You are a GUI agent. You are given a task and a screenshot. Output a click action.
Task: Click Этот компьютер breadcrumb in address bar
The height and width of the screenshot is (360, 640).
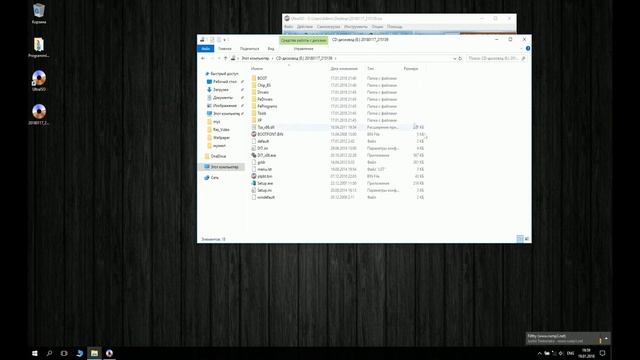click(255, 58)
